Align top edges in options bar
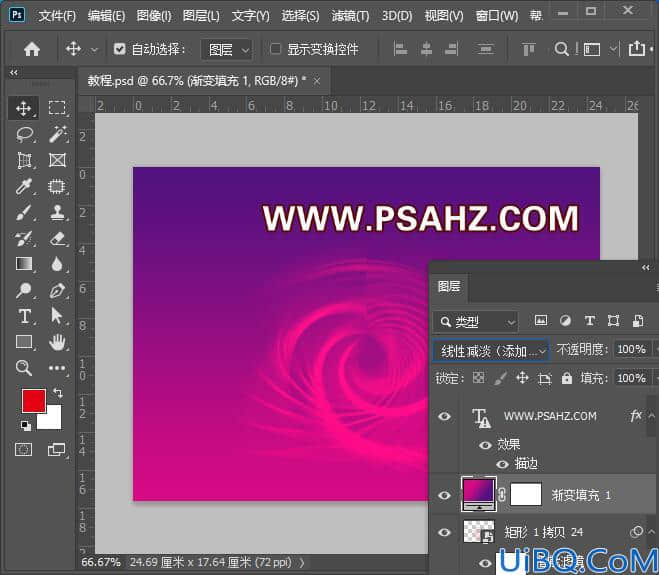659x575 pixels. coord(528,49)
